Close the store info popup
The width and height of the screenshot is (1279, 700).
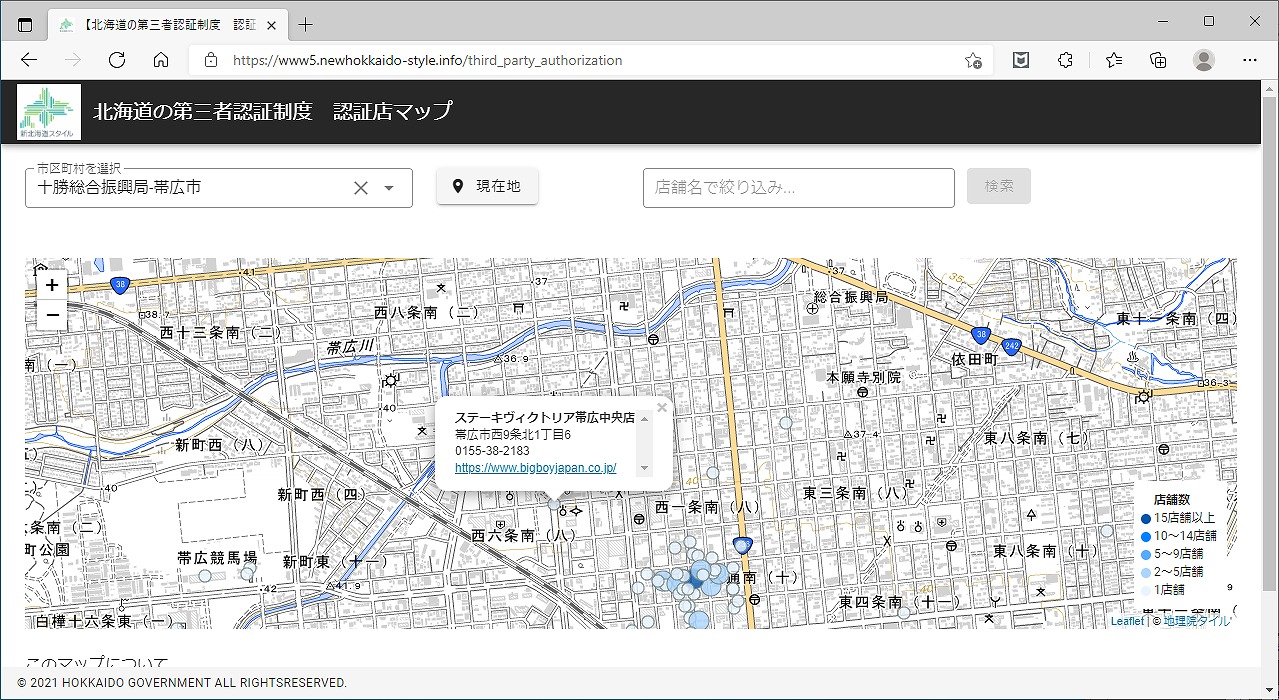[x=662, y=407]
